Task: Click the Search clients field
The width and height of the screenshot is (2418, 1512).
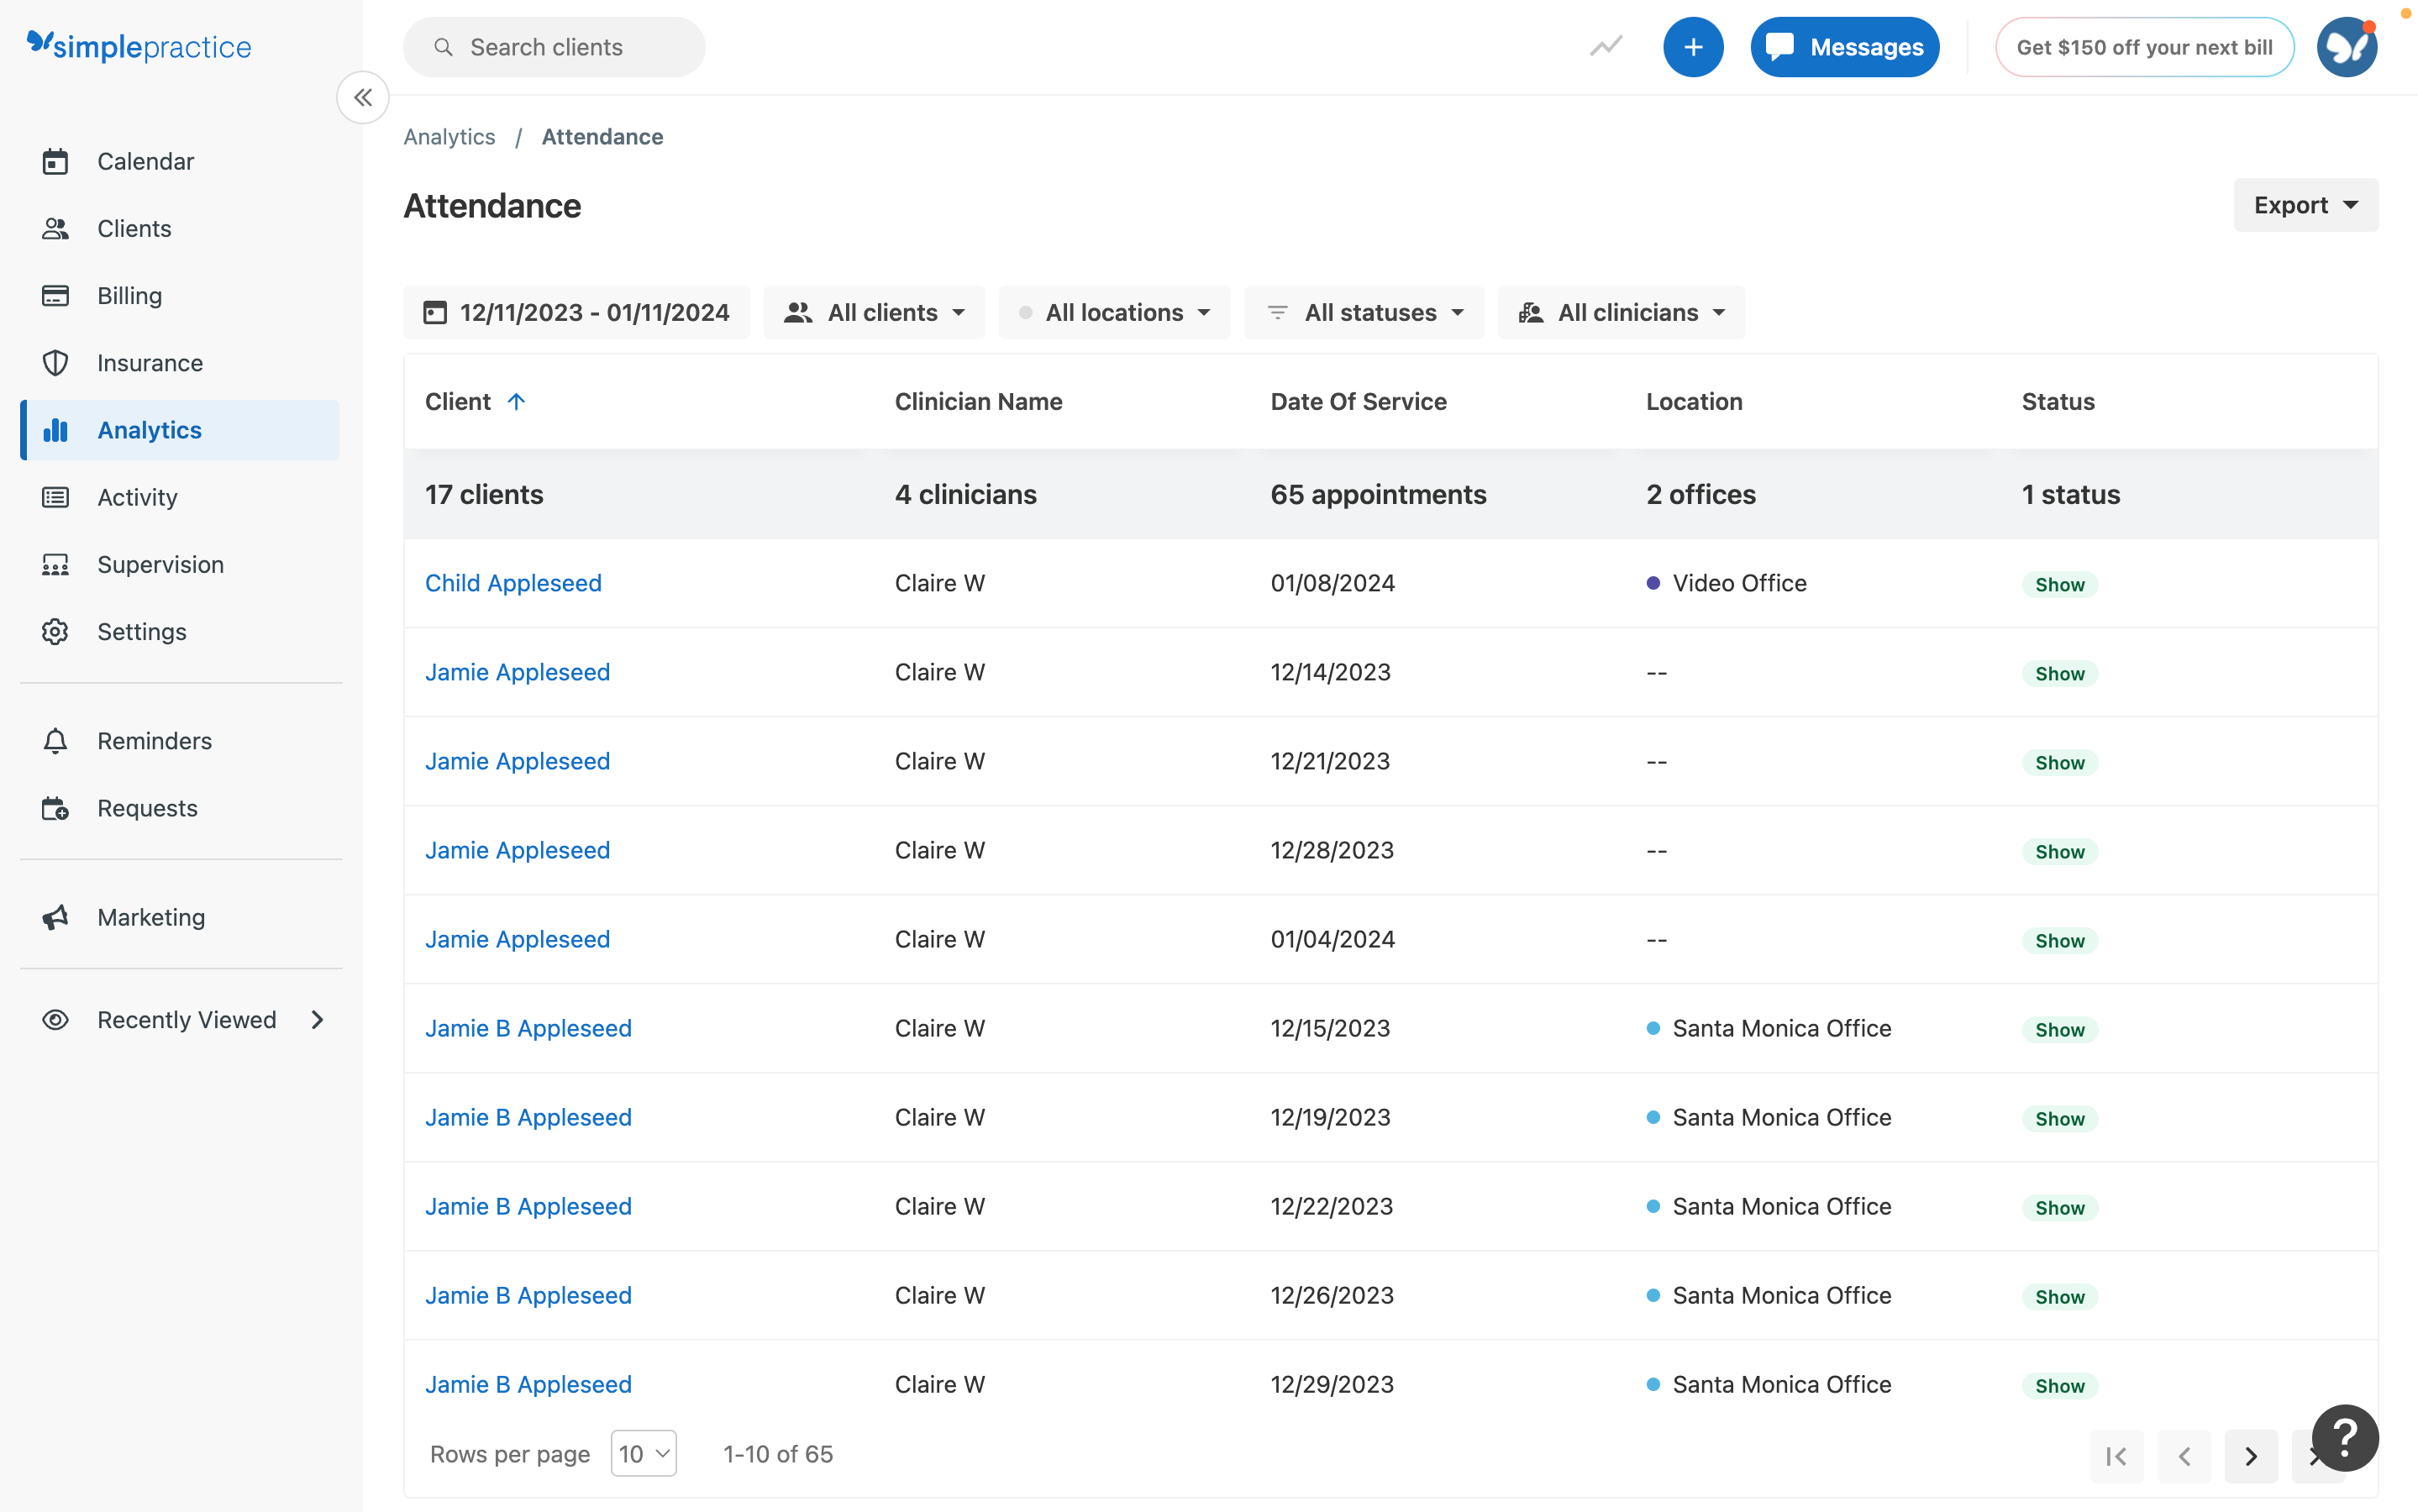Action: click(x=554, y=46)
